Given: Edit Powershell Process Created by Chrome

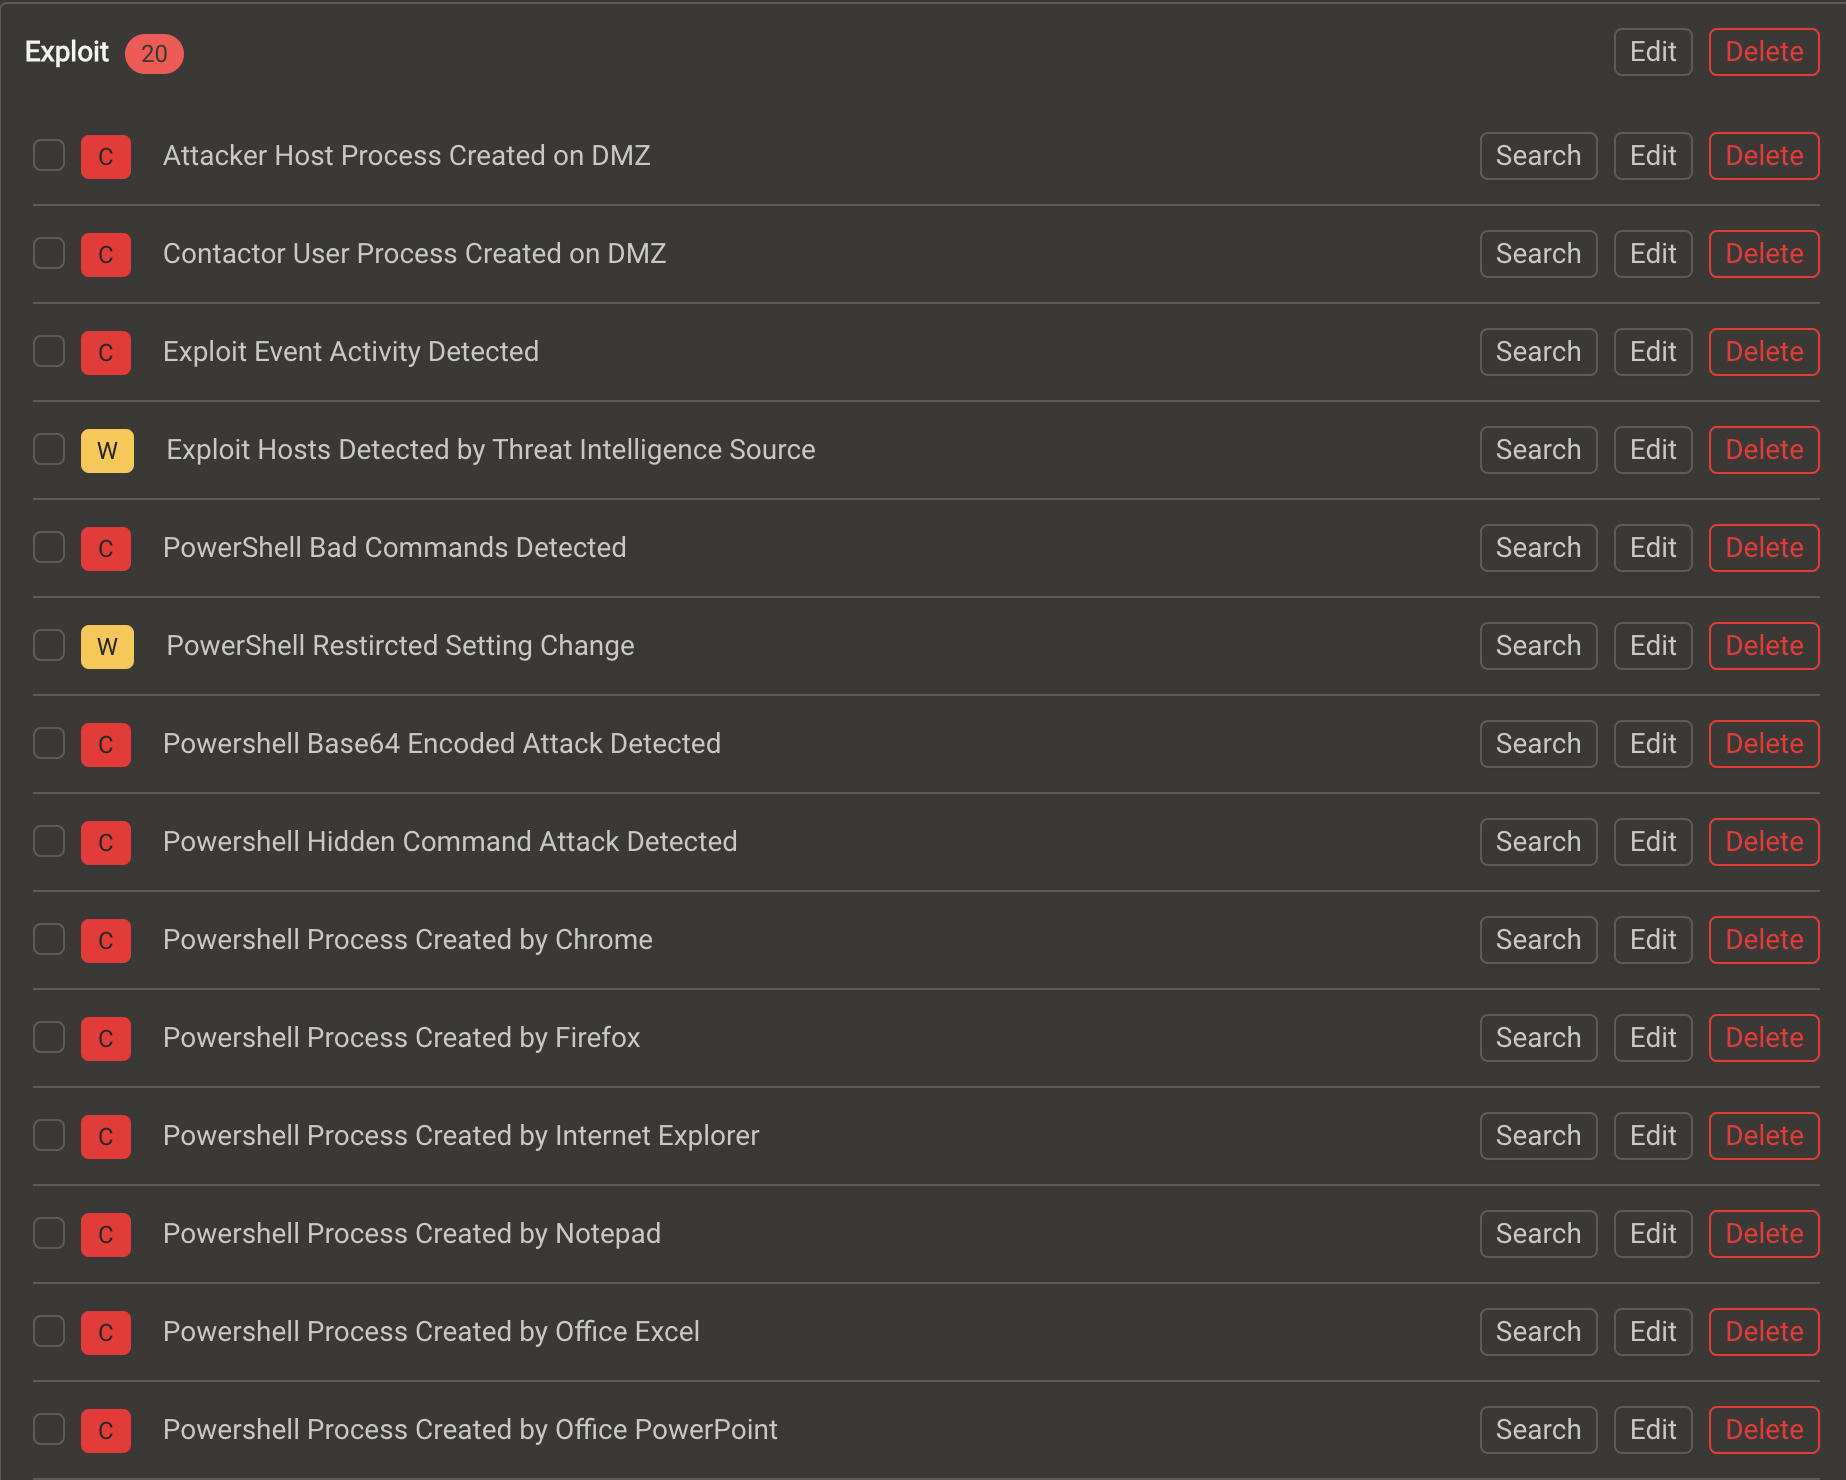Looking at the screenshot, I should click(1653, 940).
